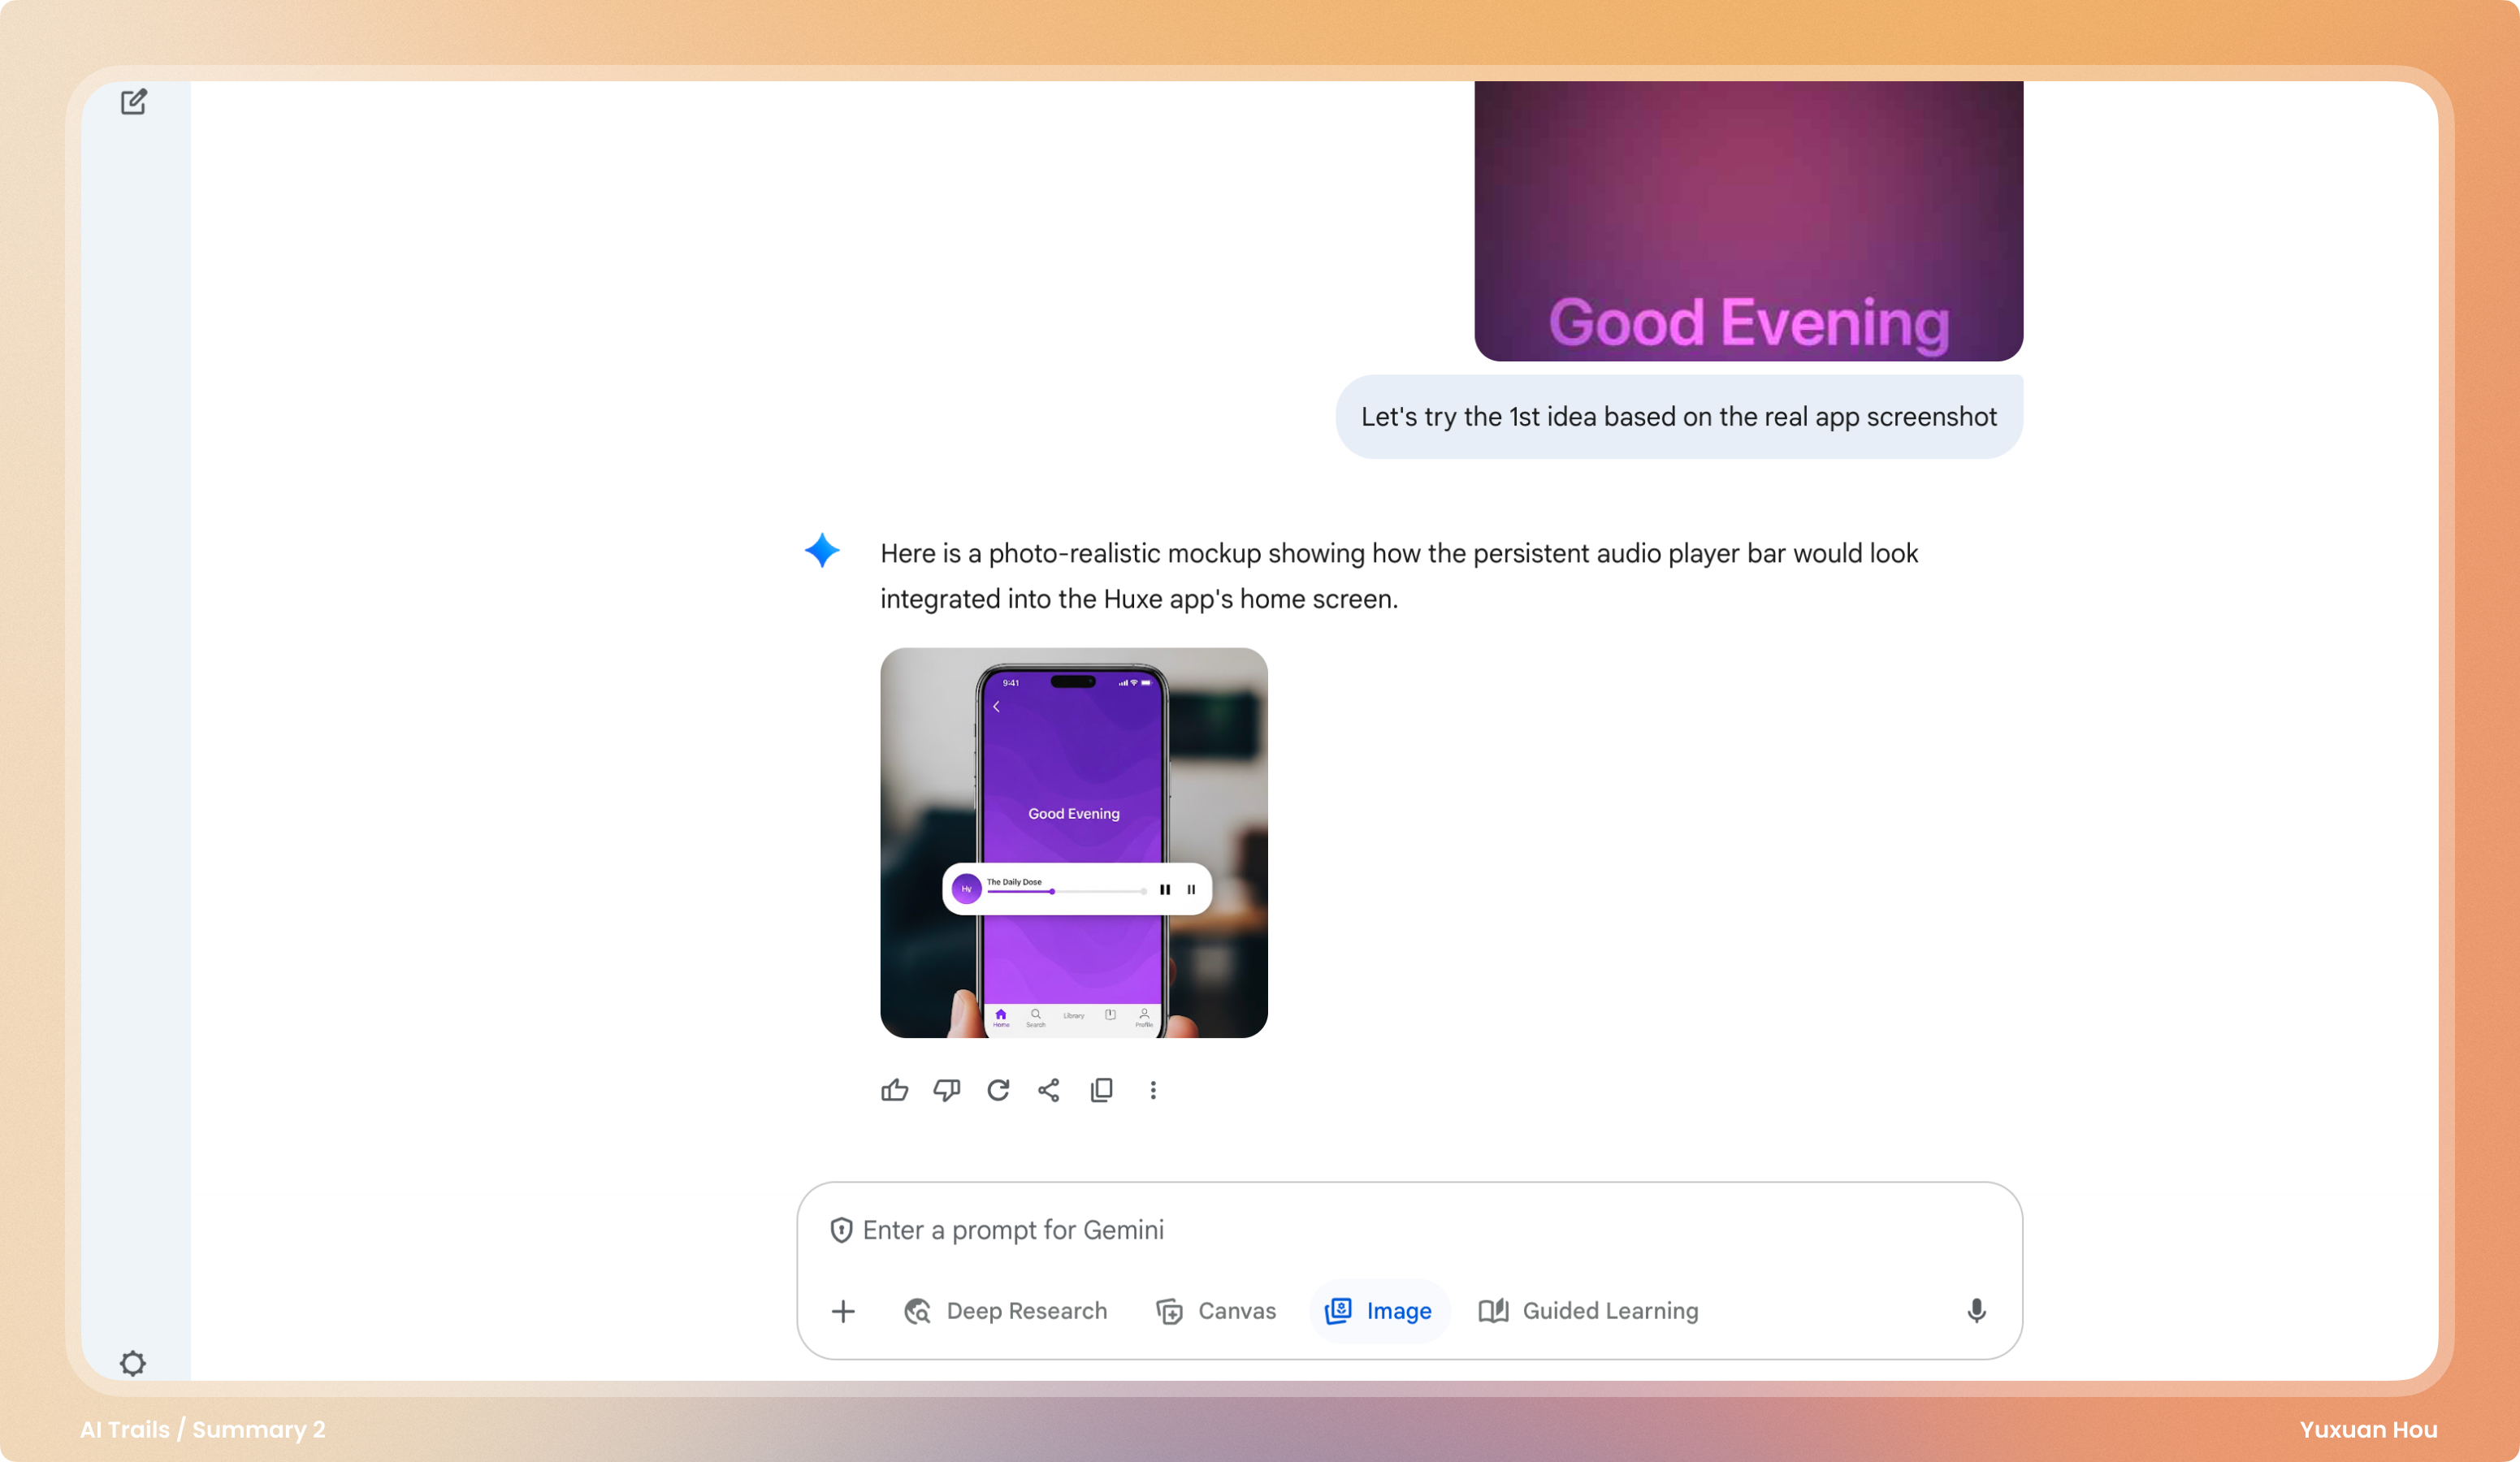This screenshot has width=2520, height=1462.
Task: Open the uploaded Good Evening screenshot
Action: coord(1748,220)
